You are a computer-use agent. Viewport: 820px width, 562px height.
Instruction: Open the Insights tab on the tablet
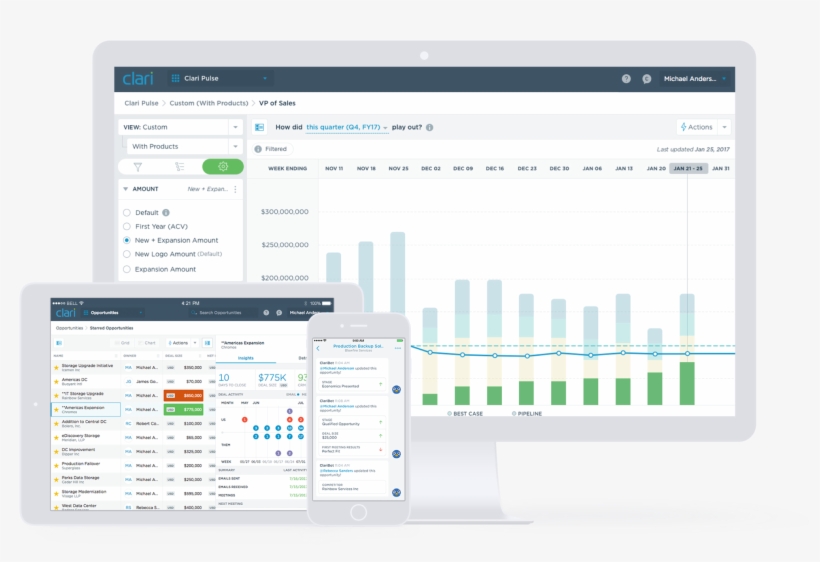click(246, 356)
